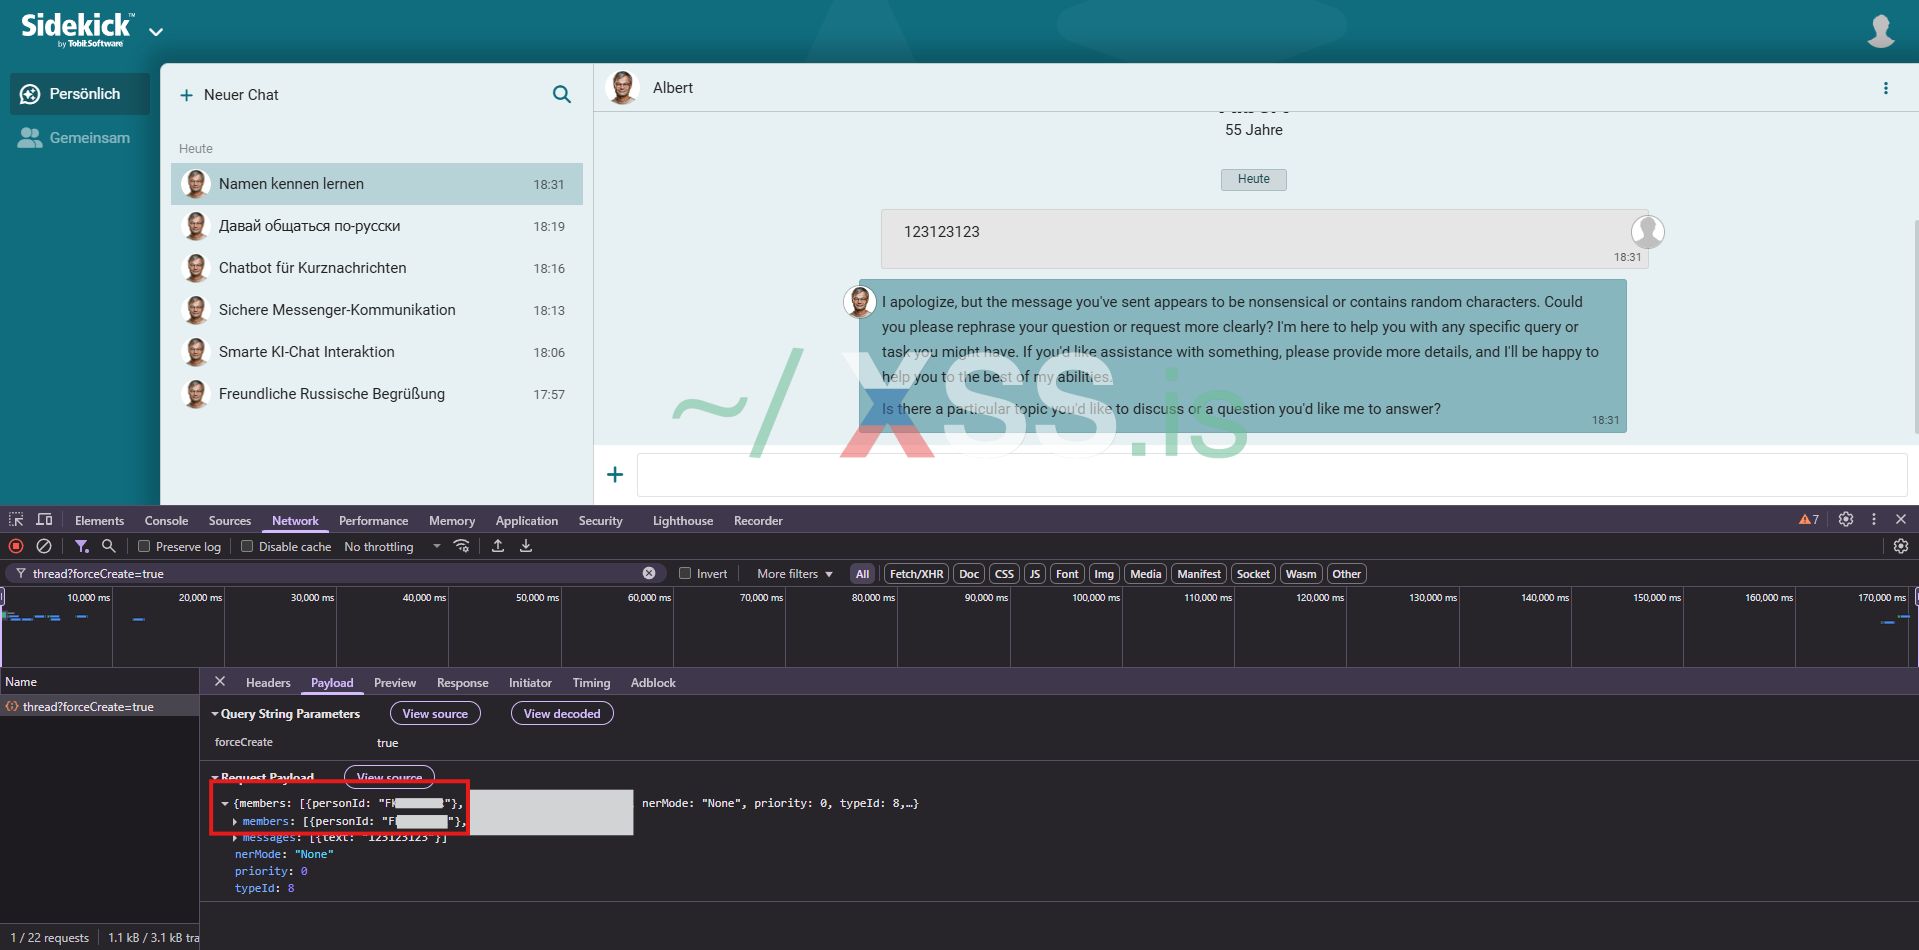Open network conditions wifi icon

coord(461,546)
